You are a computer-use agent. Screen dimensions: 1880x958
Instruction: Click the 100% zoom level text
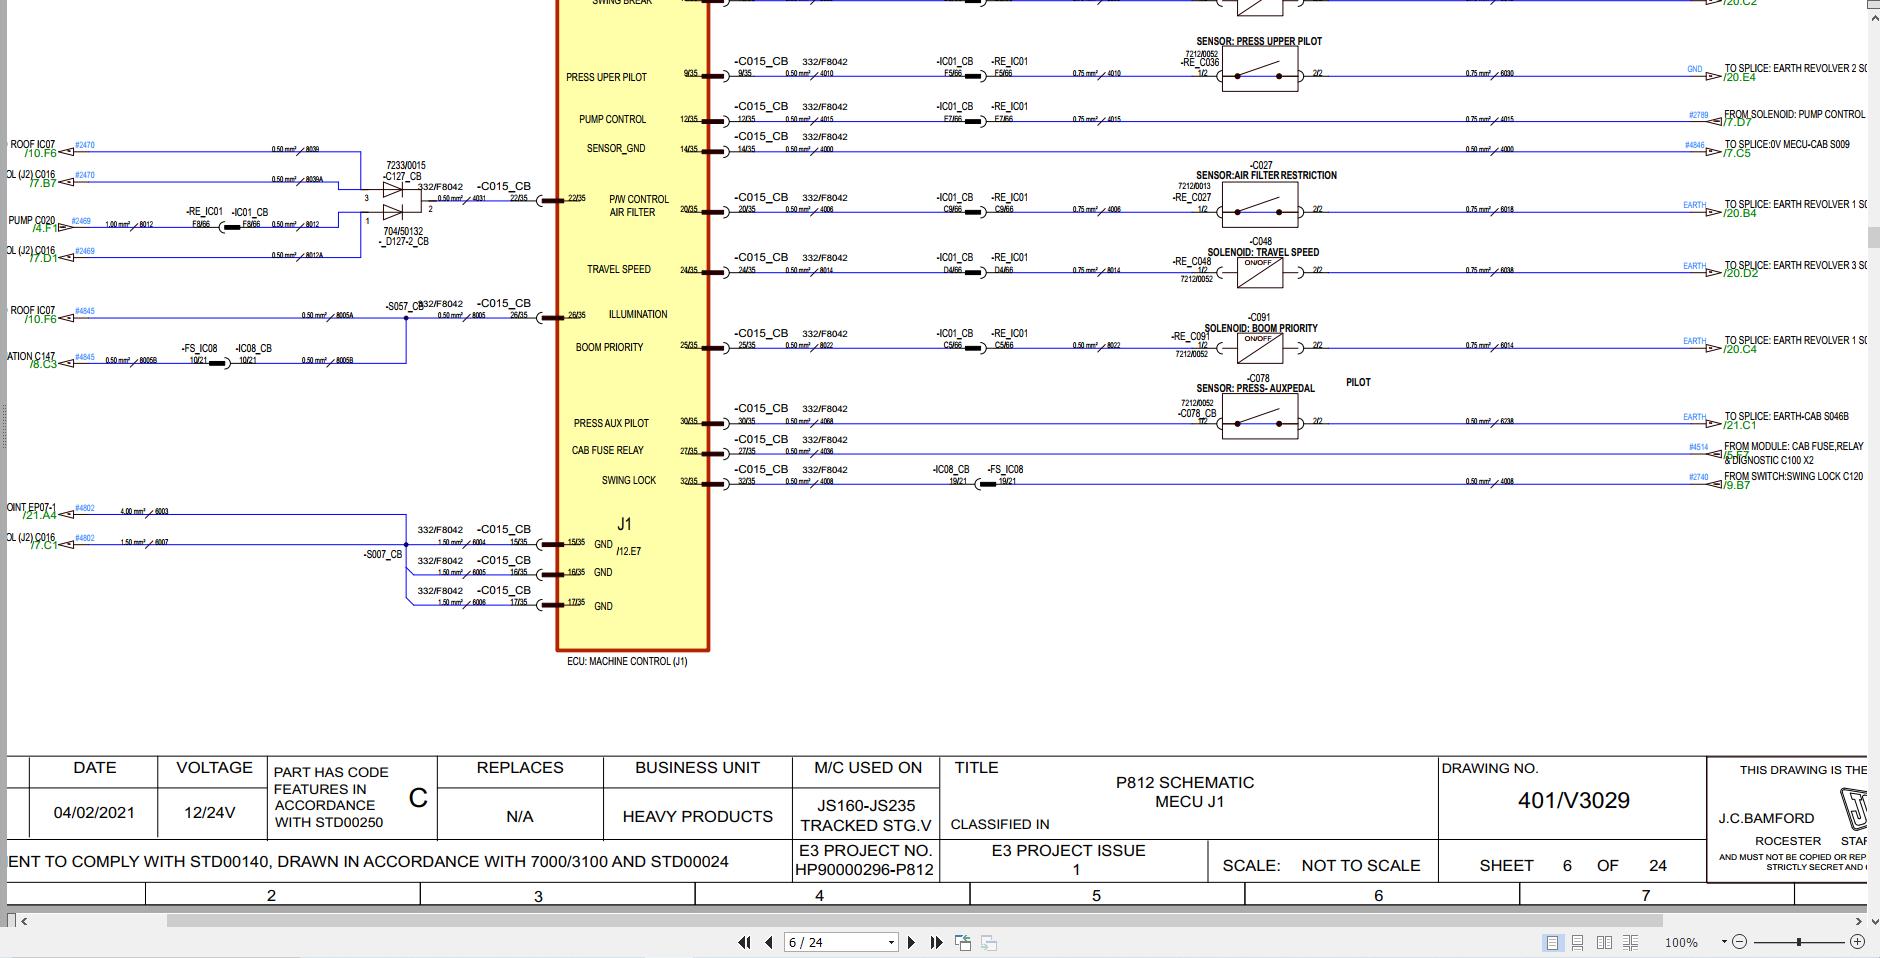pos(1681,942)
